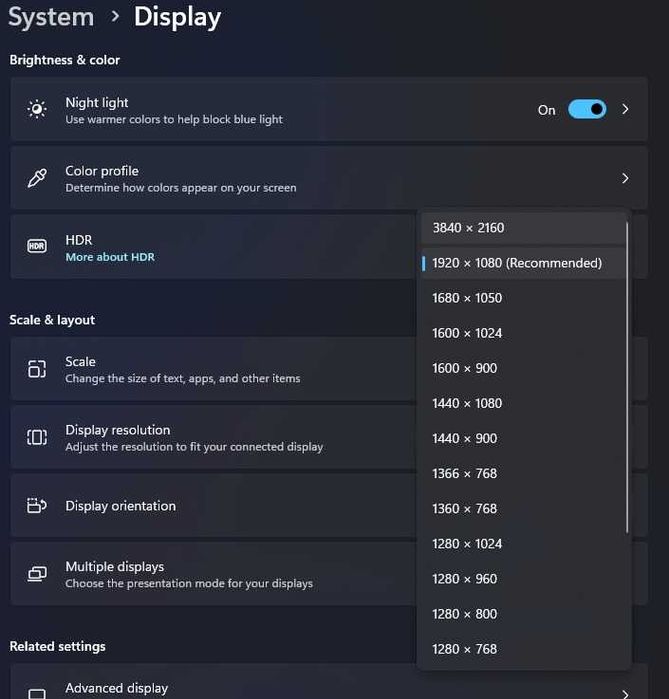The height and width of the screenshot is (699, 669).
Task: Choose 3840 × 2160 resolution
Action: click(x=522, y=228)
